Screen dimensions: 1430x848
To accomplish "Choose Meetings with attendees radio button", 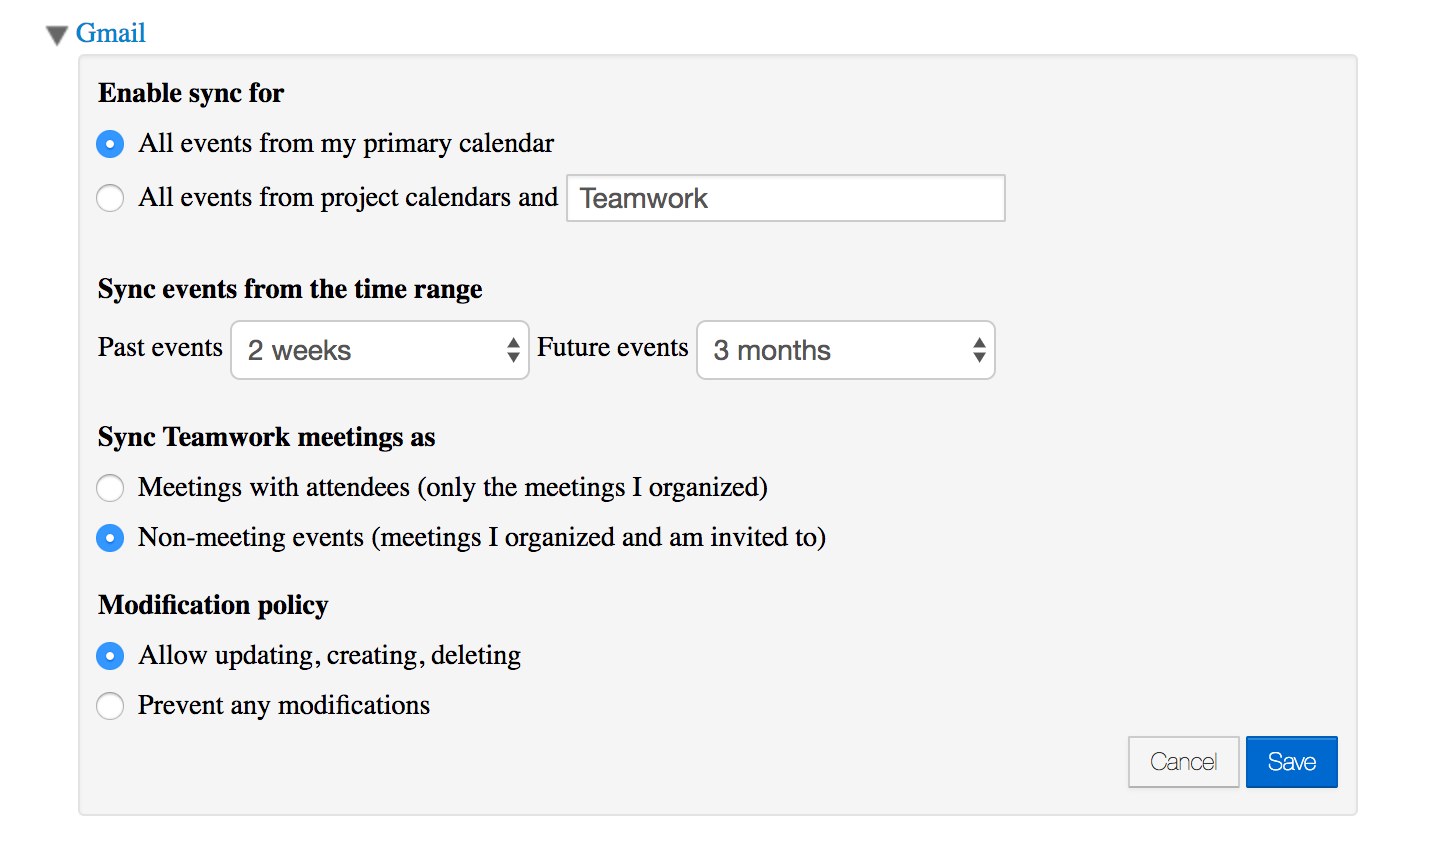I will tap(110, 488).
